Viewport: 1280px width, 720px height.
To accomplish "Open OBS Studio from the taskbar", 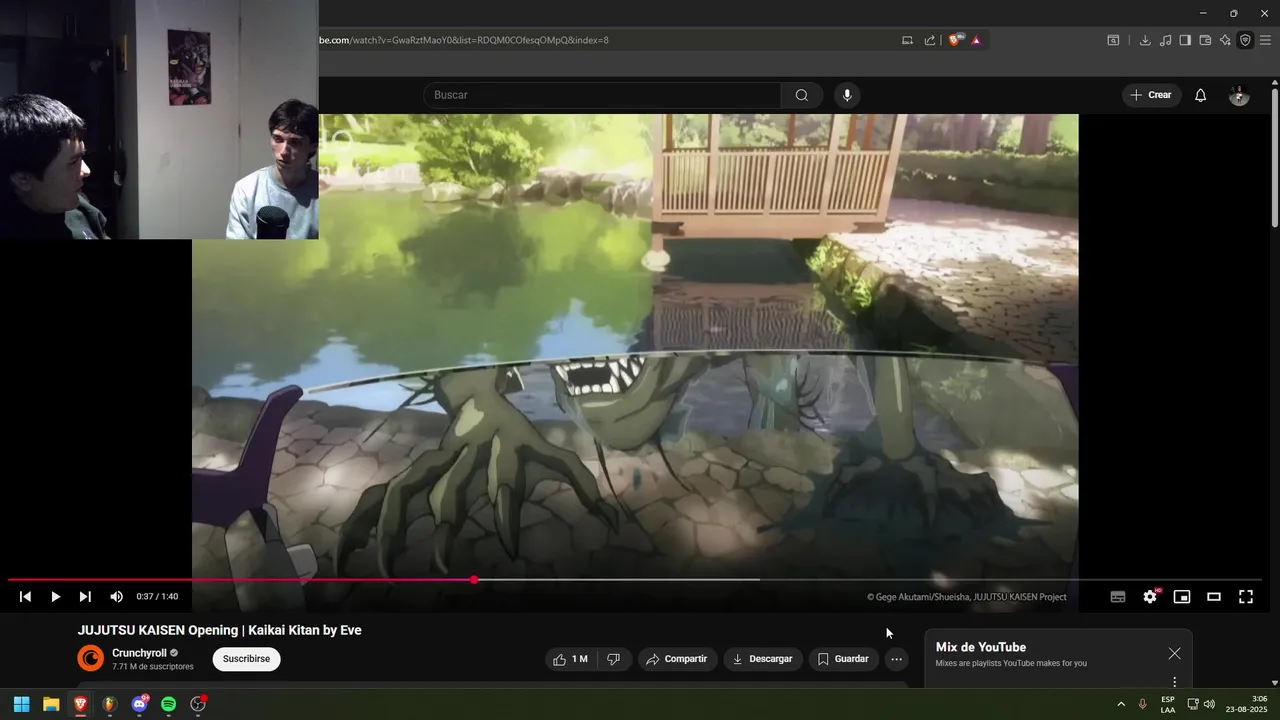I will 198,704.
